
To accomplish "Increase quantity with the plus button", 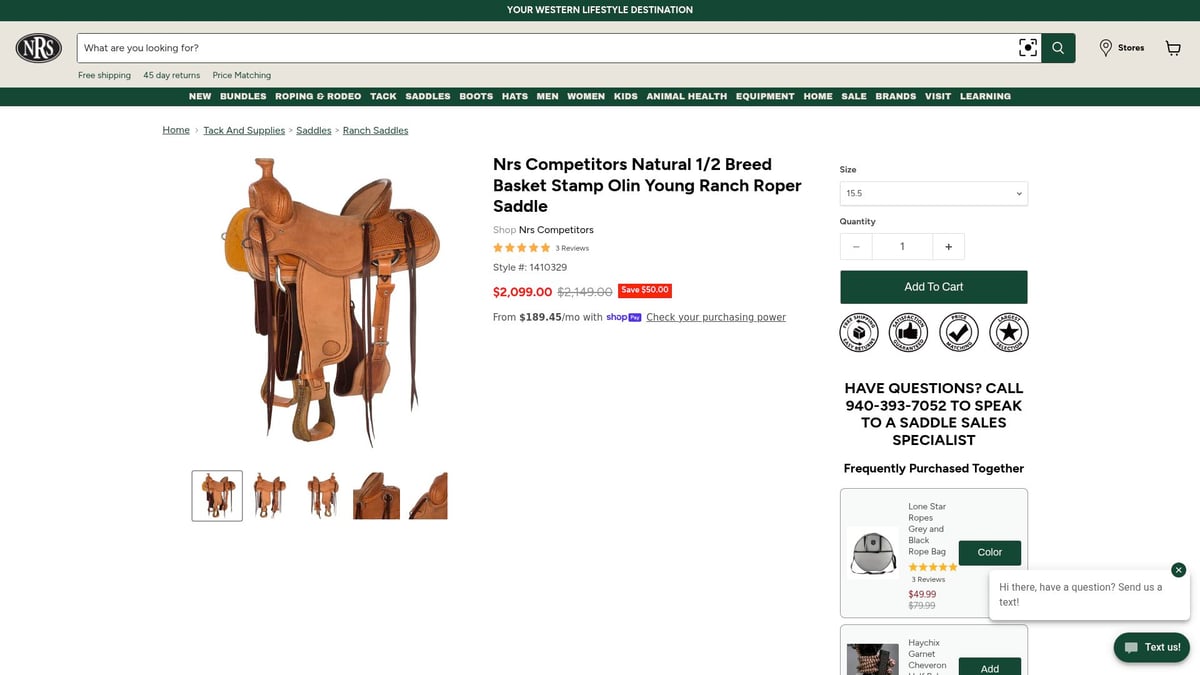I will click(x=948, y=247).
